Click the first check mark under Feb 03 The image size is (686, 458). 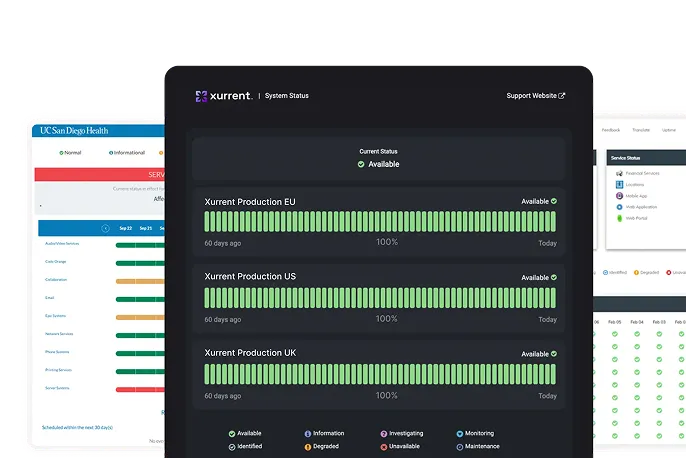click(x=659, y=334)
